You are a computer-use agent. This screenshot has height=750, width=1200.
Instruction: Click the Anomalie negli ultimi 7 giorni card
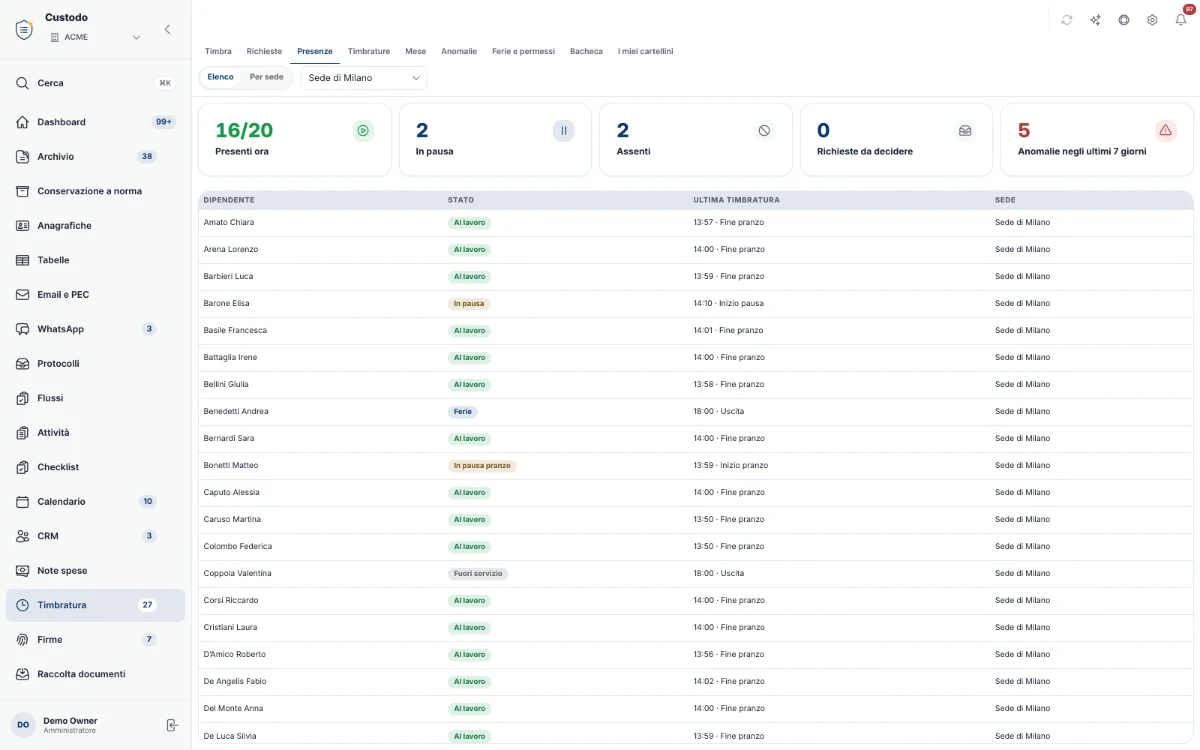1097,140
